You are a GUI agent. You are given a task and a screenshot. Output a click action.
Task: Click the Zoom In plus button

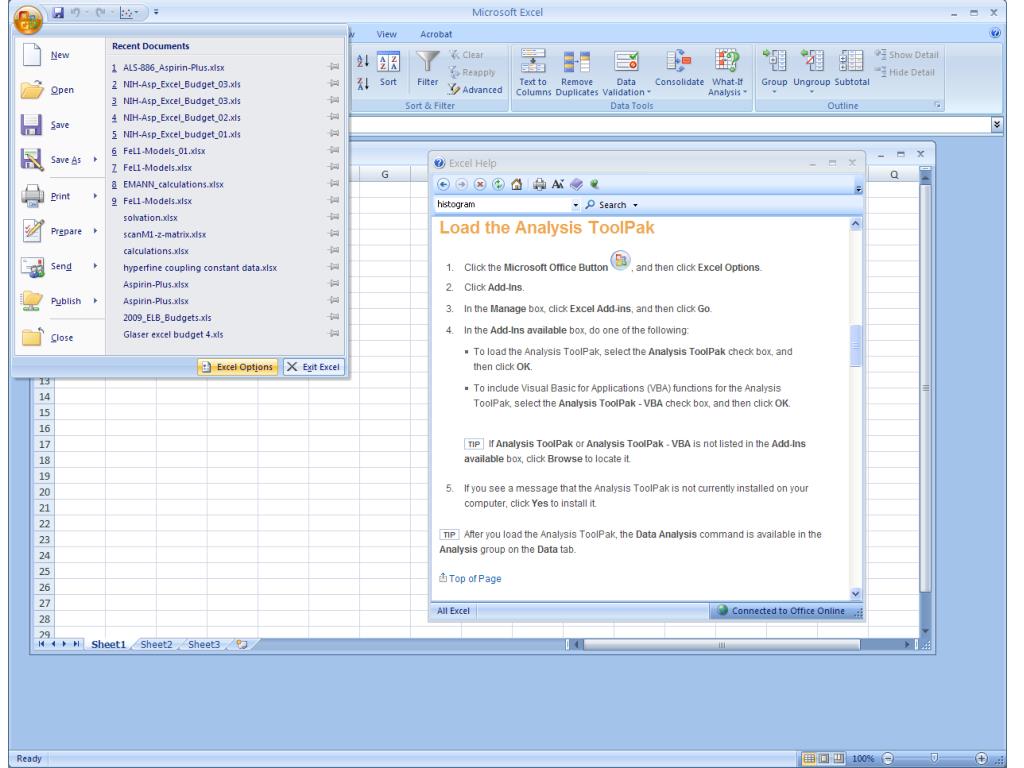[x=980, y=758]
